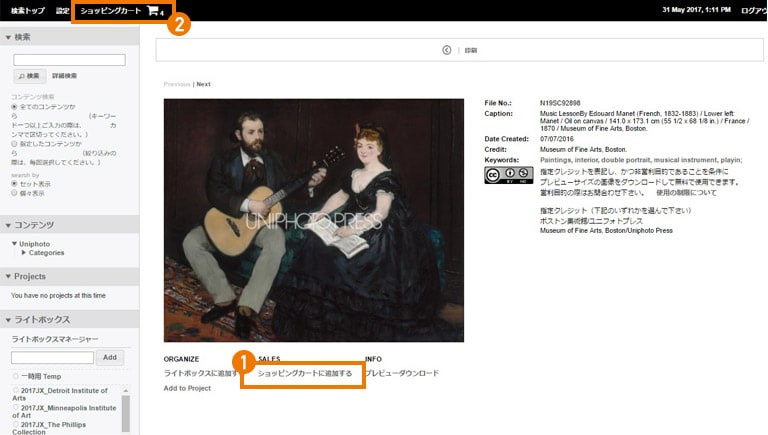The height and width of the screenshot is (435, 768).
Task: Click the Creative Commons license badge
Action: click(509, 175)
